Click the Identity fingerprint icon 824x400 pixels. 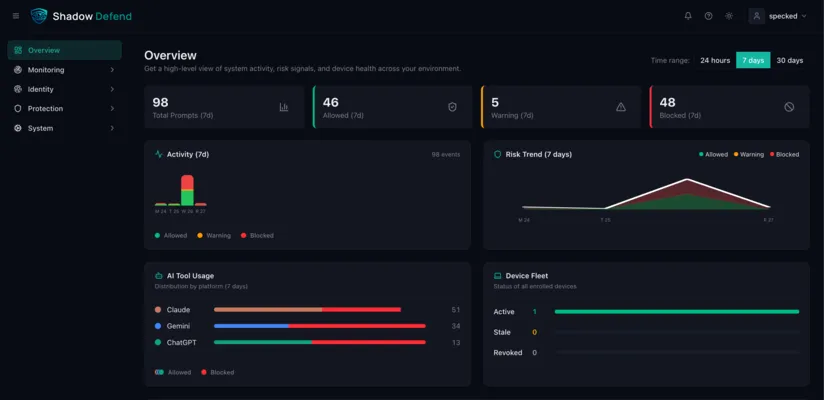coord(18,89)
